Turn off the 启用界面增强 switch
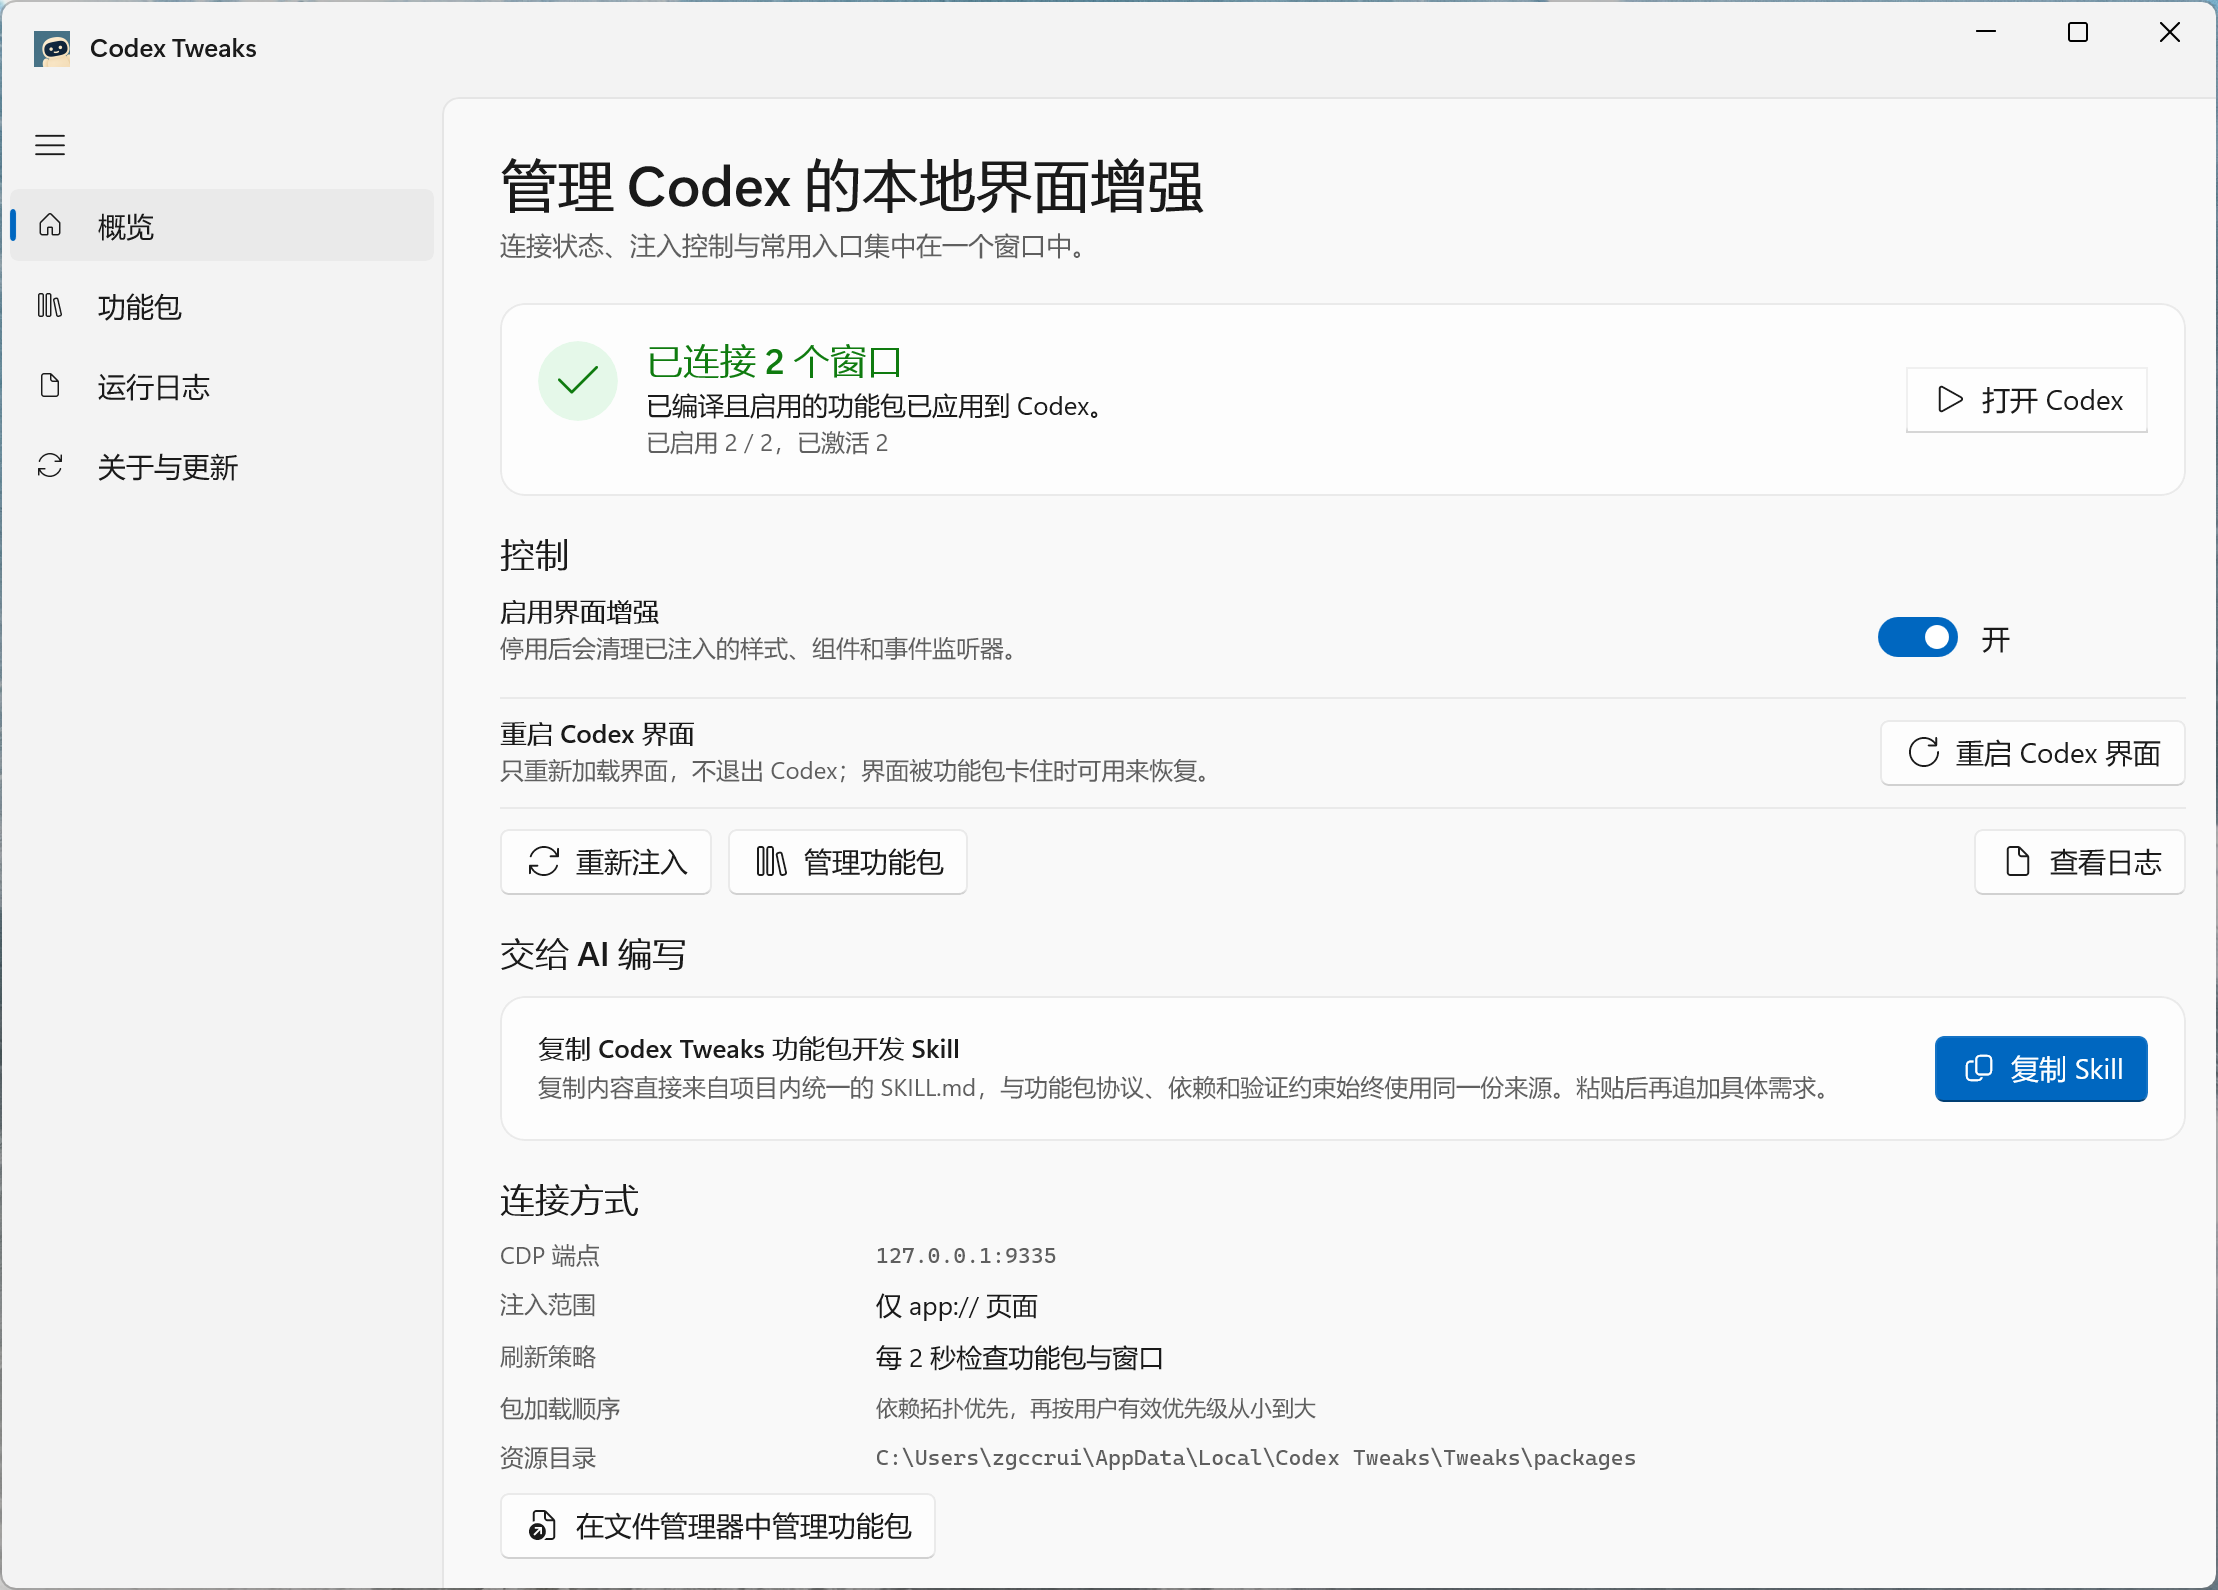 pos(1917,638)
